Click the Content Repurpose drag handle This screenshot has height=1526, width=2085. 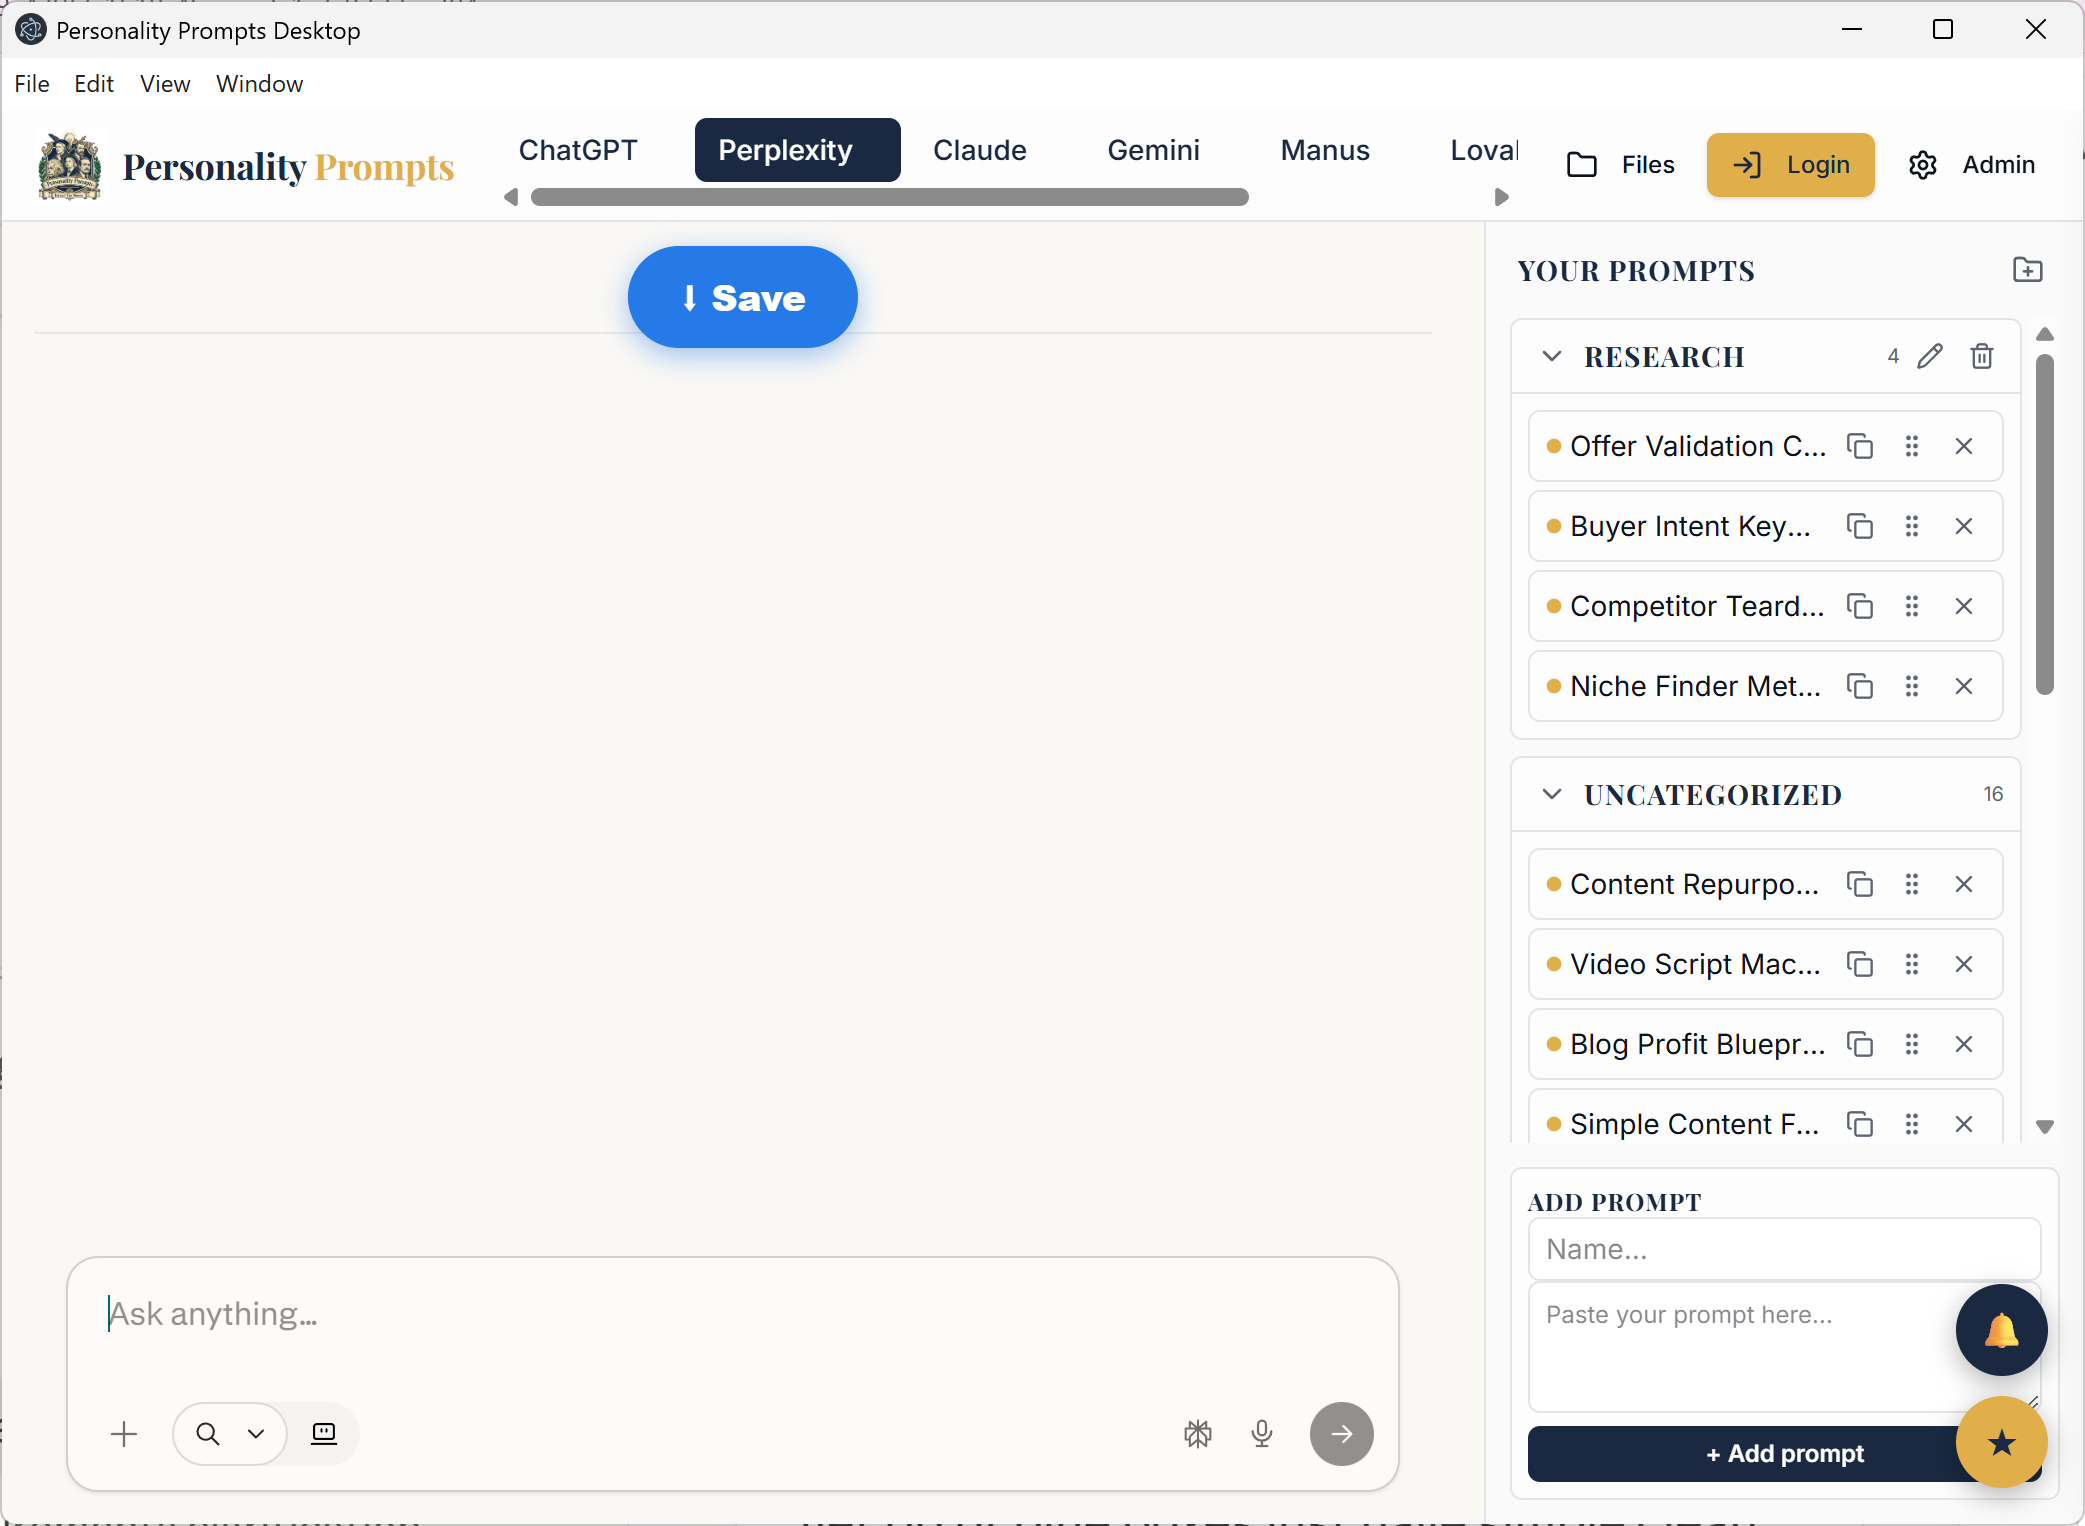1912,884
